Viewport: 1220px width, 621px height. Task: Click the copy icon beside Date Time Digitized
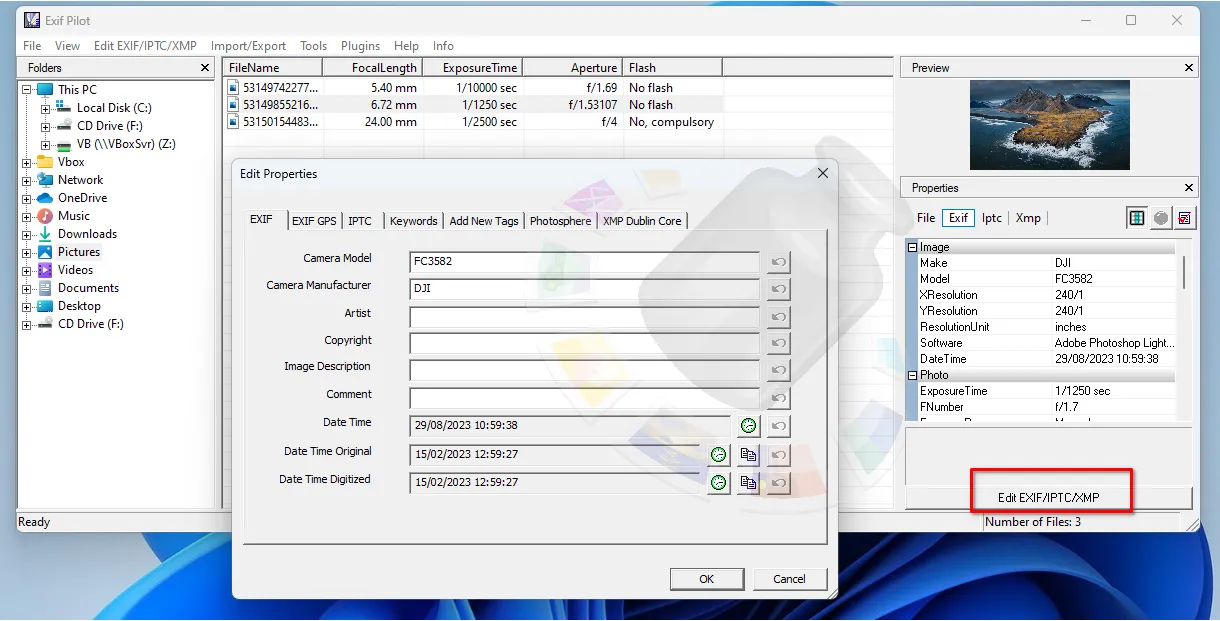tap(749, 483)
